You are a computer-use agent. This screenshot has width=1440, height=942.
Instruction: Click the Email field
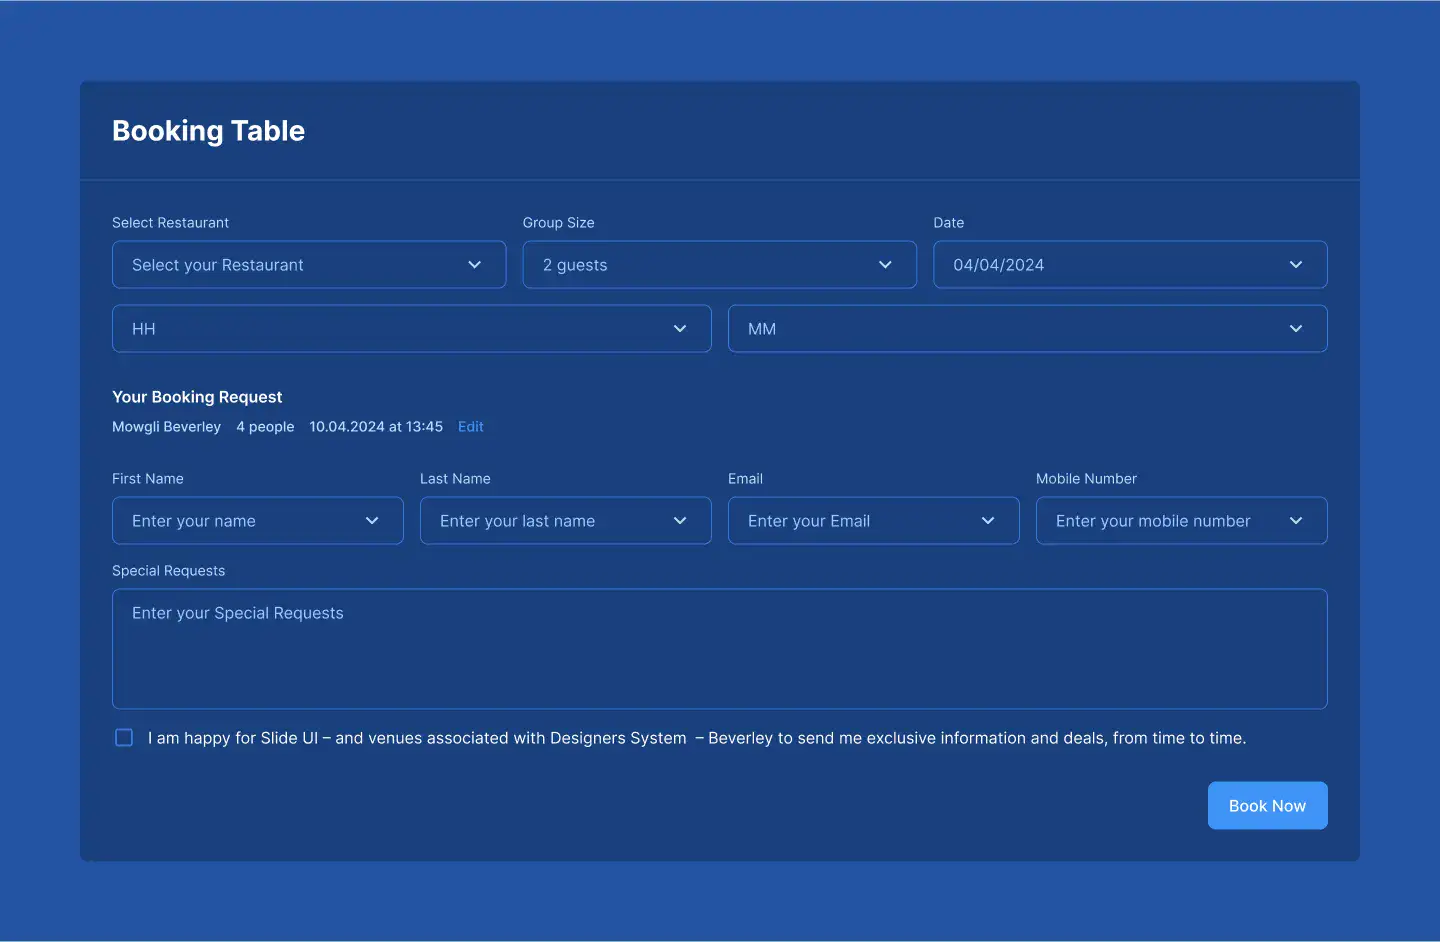click(x=874, y=521)
